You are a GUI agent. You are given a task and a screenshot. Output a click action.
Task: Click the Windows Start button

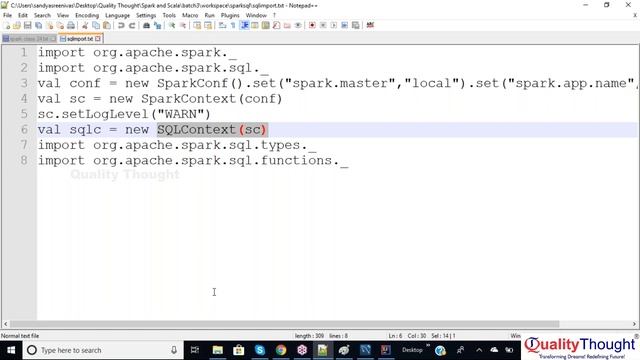click(x=11, y=350)
